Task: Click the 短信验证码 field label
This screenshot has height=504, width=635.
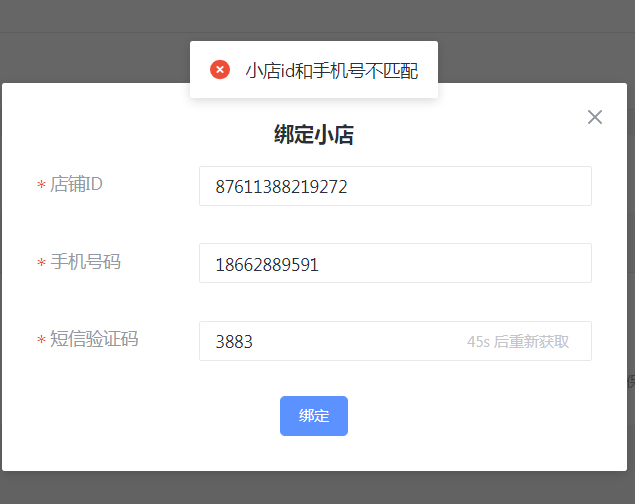Action: click(94, 338)
